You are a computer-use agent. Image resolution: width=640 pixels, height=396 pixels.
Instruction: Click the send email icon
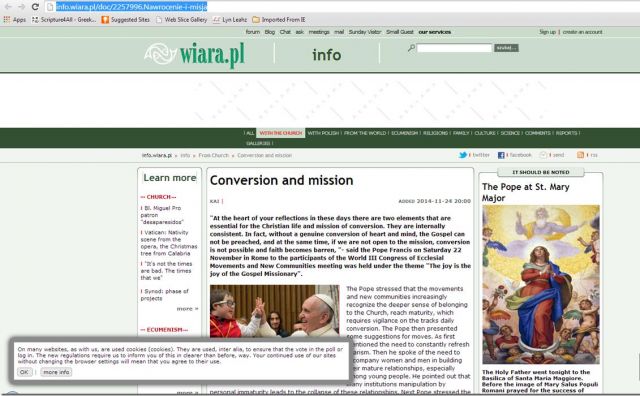(543, 155)
